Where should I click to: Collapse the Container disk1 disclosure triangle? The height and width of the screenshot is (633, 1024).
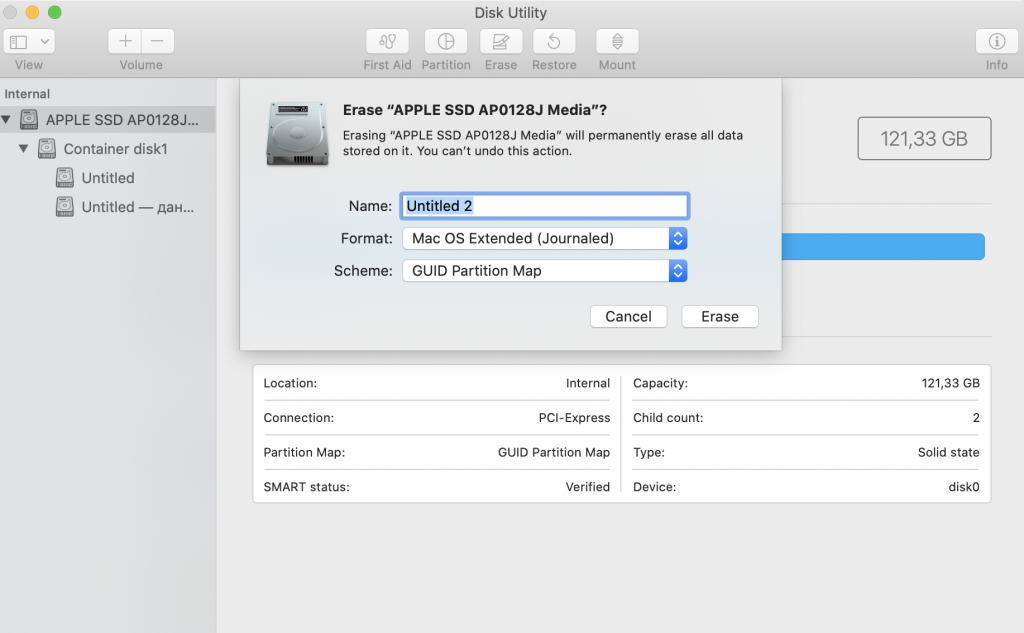[x=24, y=148]
